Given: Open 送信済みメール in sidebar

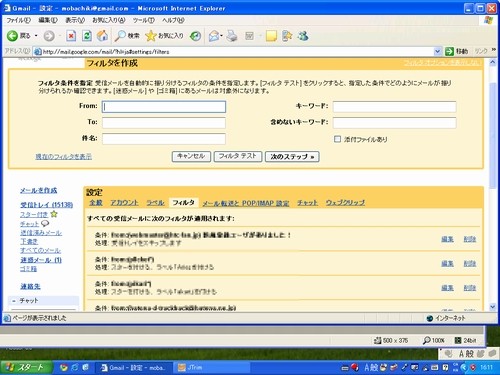Looking at the screenshot, I should pyautogui.click(x=41, y=233).
